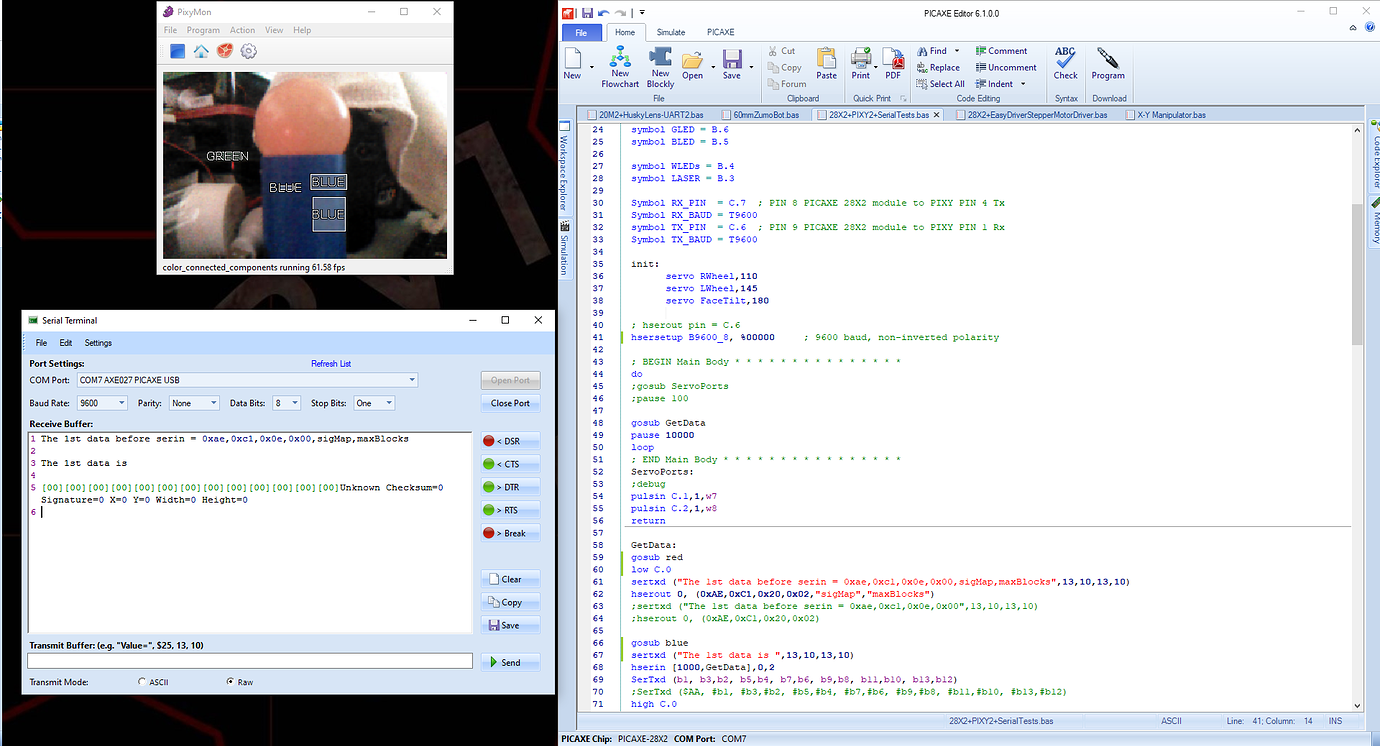The height and width of the screenshot is (746, 1380).
Task: Open the Program menu in PixyMon
Action: 203,29
